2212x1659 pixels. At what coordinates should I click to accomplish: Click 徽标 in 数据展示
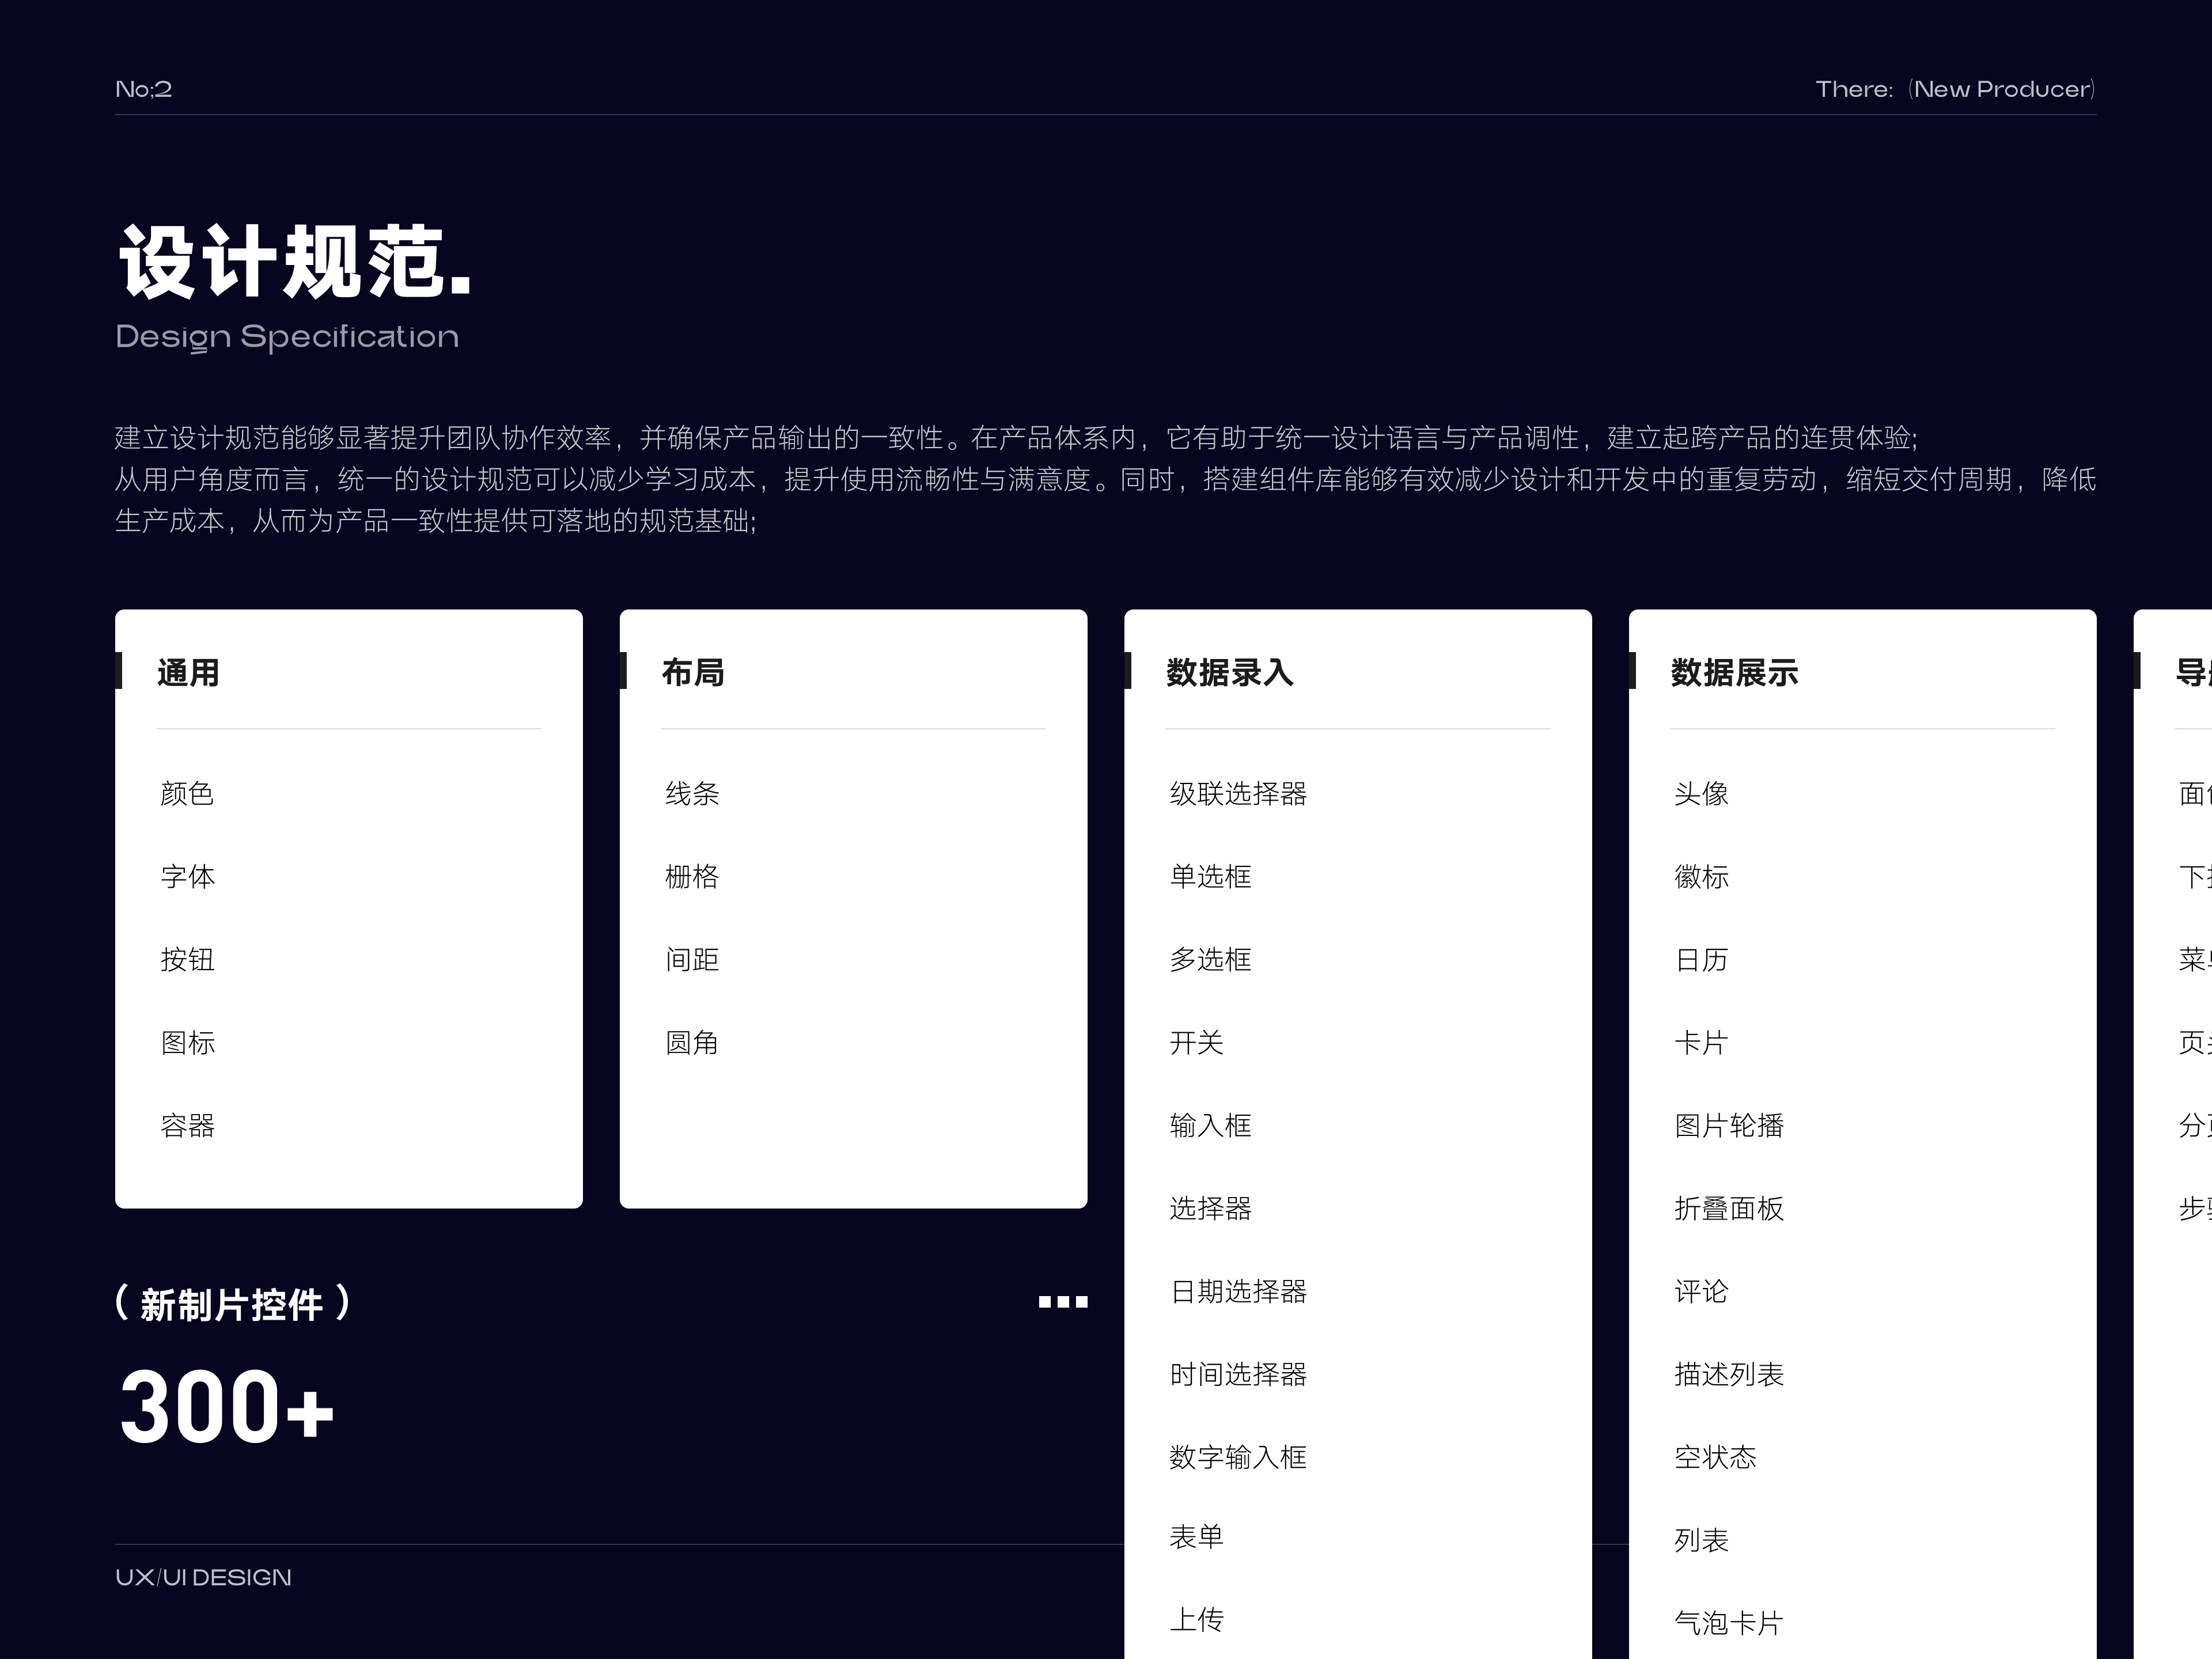coord(1702,876)
